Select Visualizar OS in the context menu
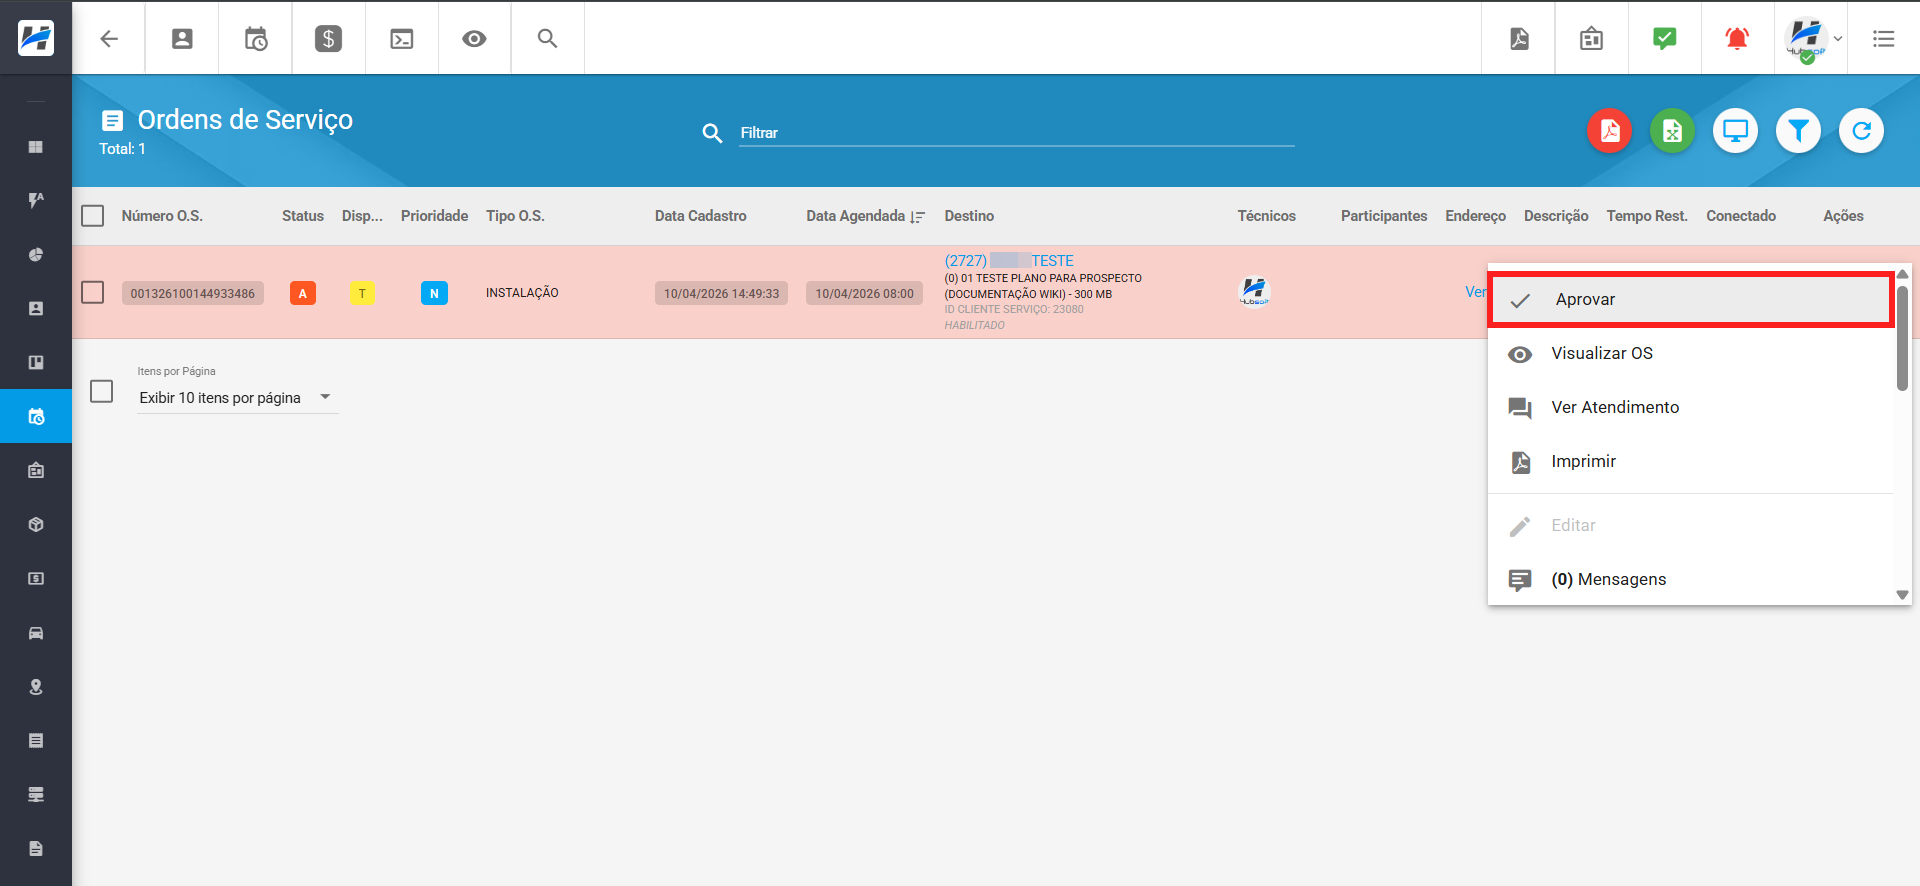Image resolution: width=1920 pixels, height=886 pixels. (x=1601, y=353)
